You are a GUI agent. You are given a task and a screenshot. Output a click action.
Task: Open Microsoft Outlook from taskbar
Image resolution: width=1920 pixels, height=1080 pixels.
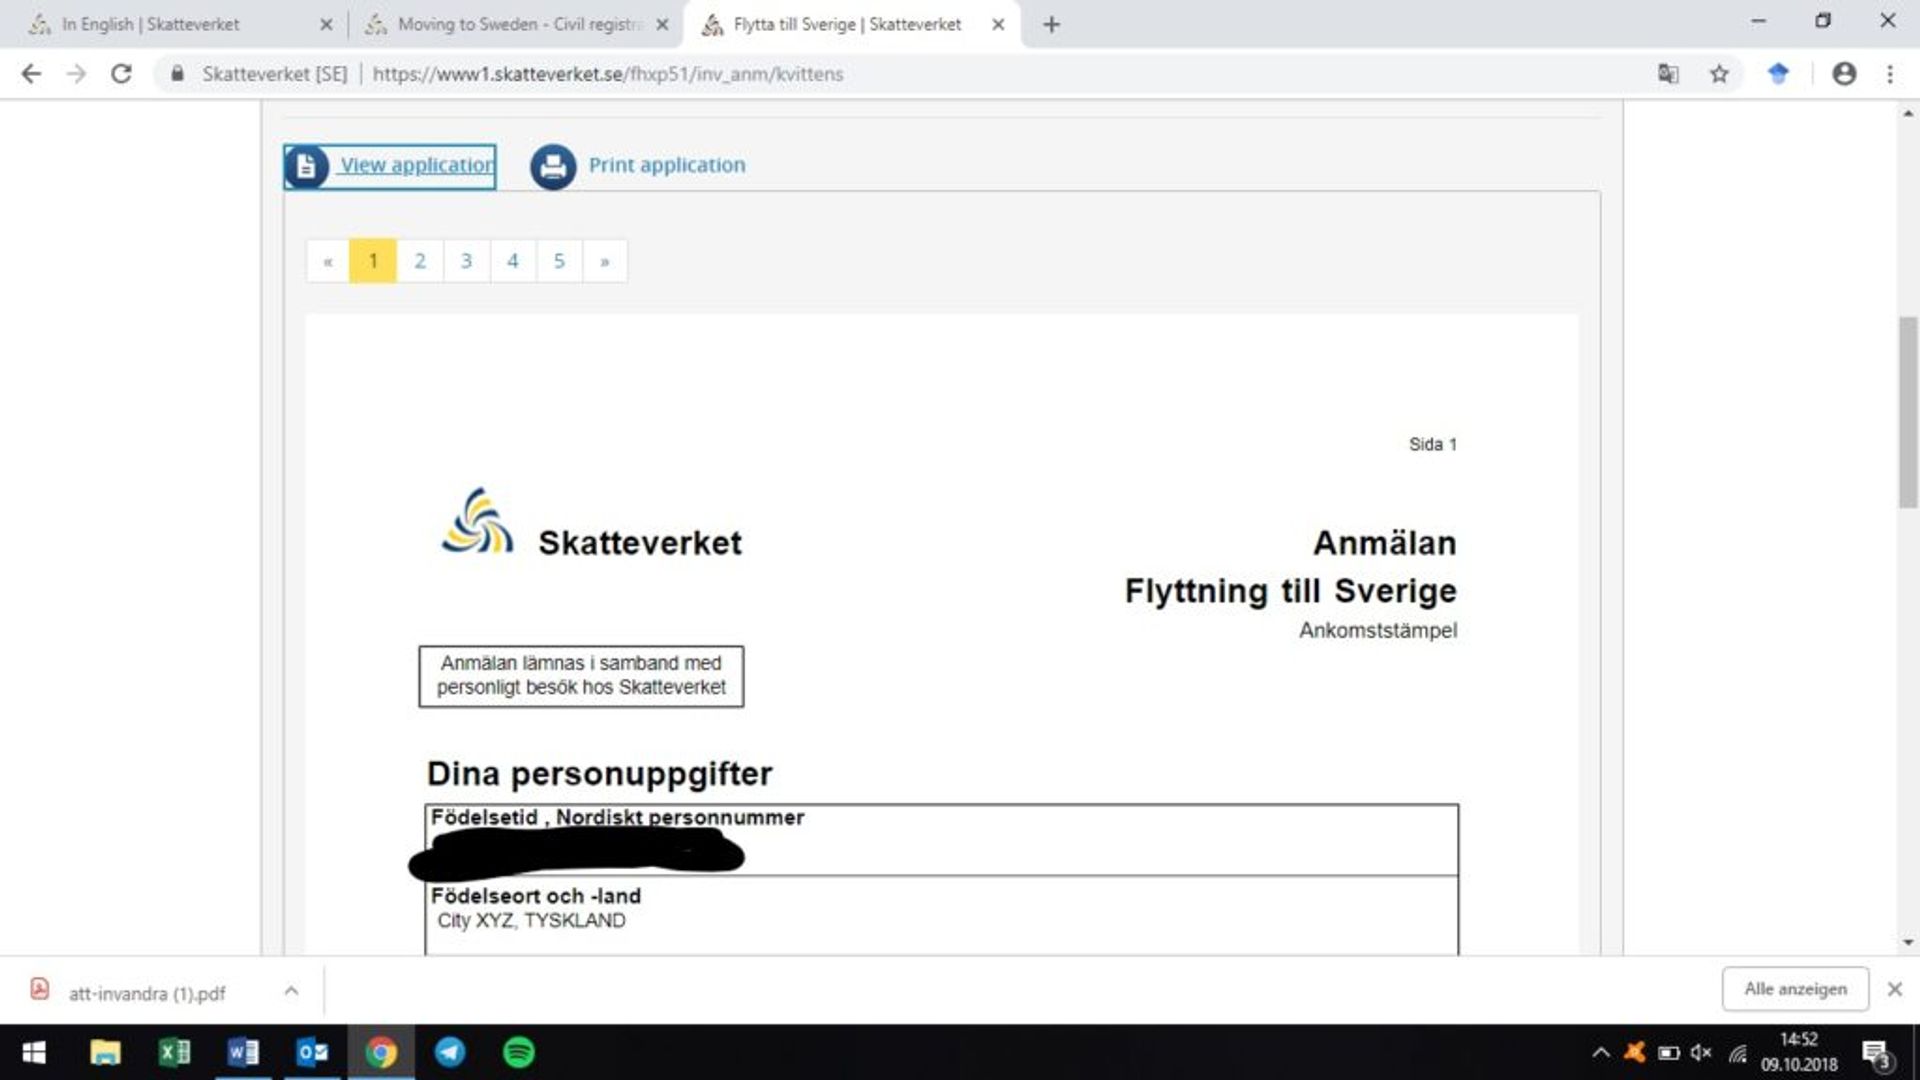313,1051
